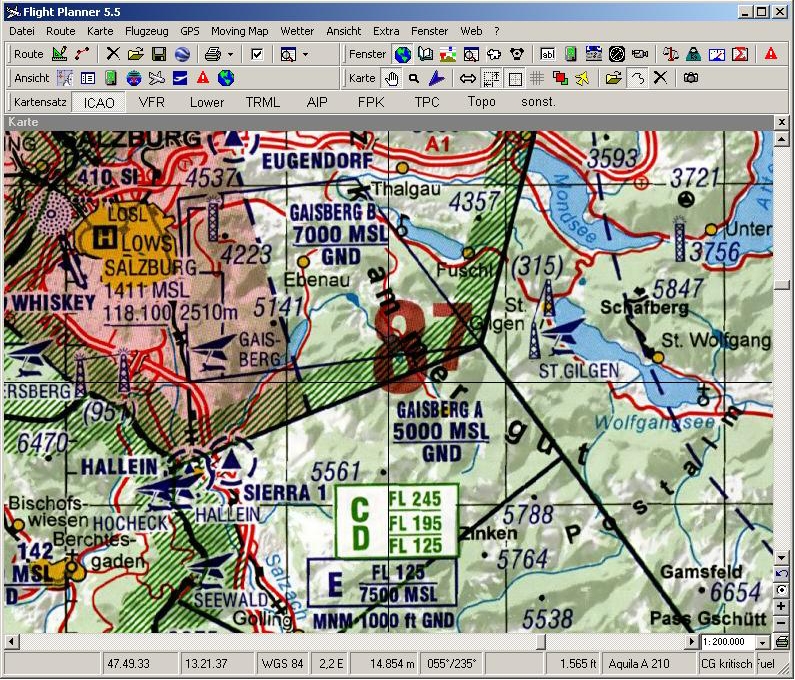Viewport: 795px width, 680px height.
Task: Click the white airplane icon in Ansicht toolbar
Action: click(x=157, y=78)
